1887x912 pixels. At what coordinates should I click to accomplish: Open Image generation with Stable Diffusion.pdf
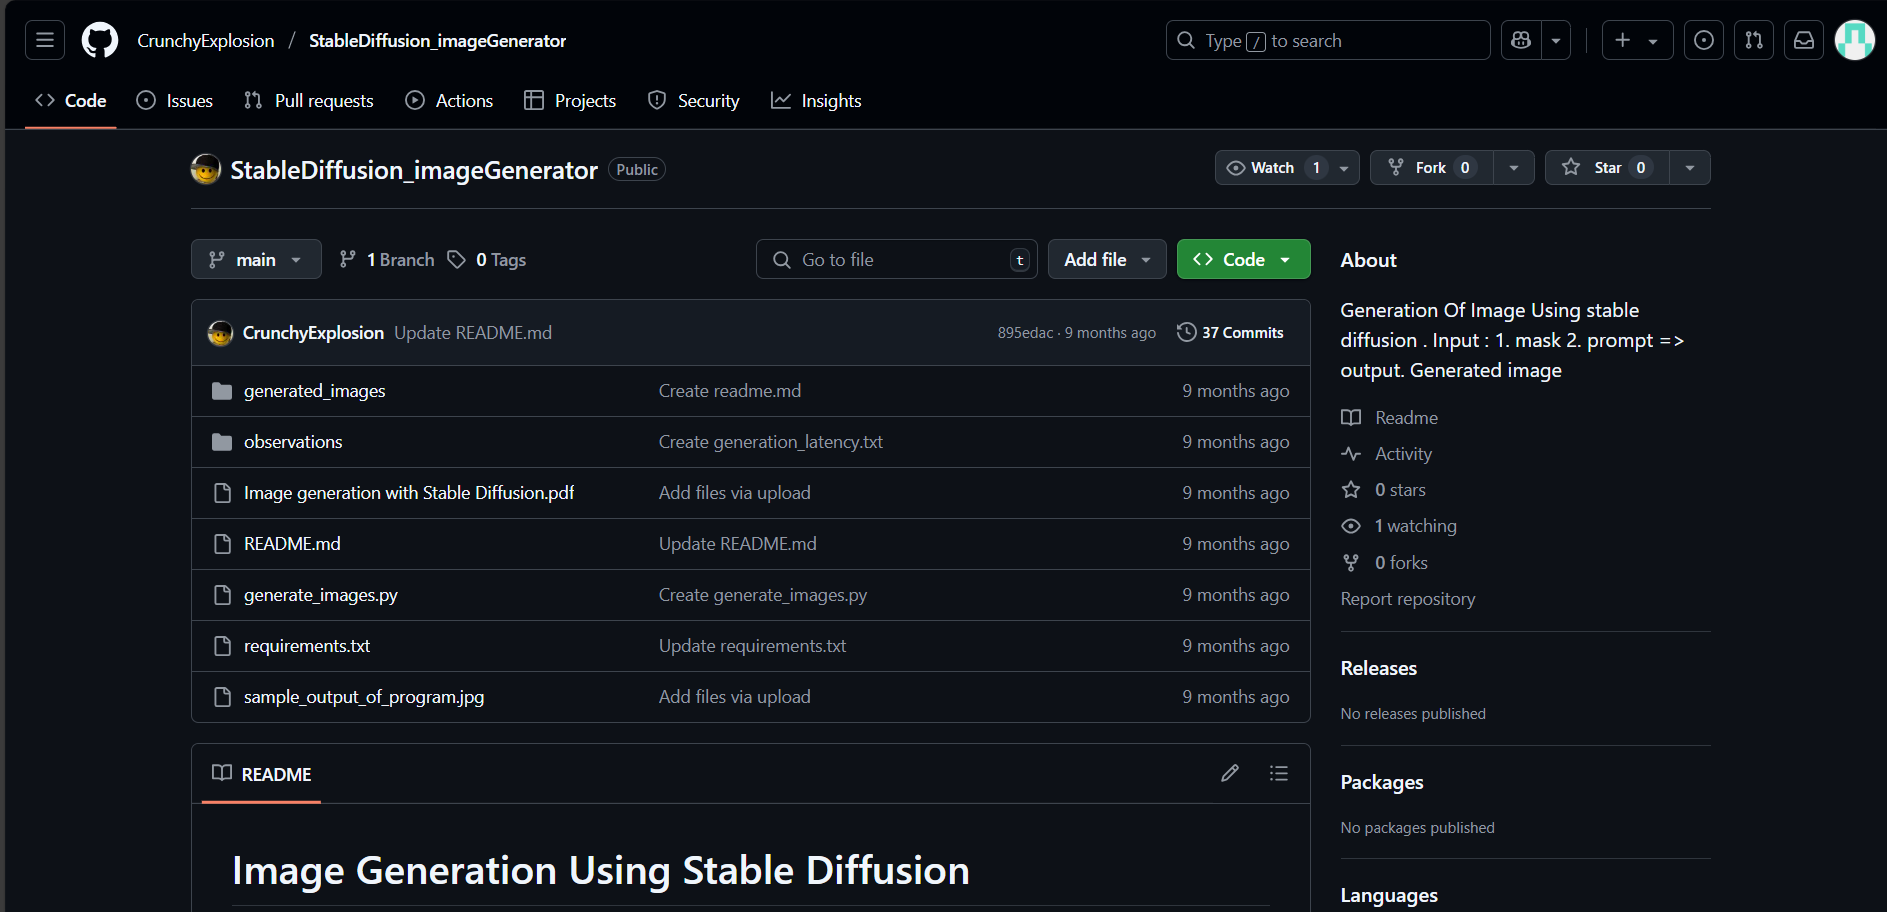[409, 493]
